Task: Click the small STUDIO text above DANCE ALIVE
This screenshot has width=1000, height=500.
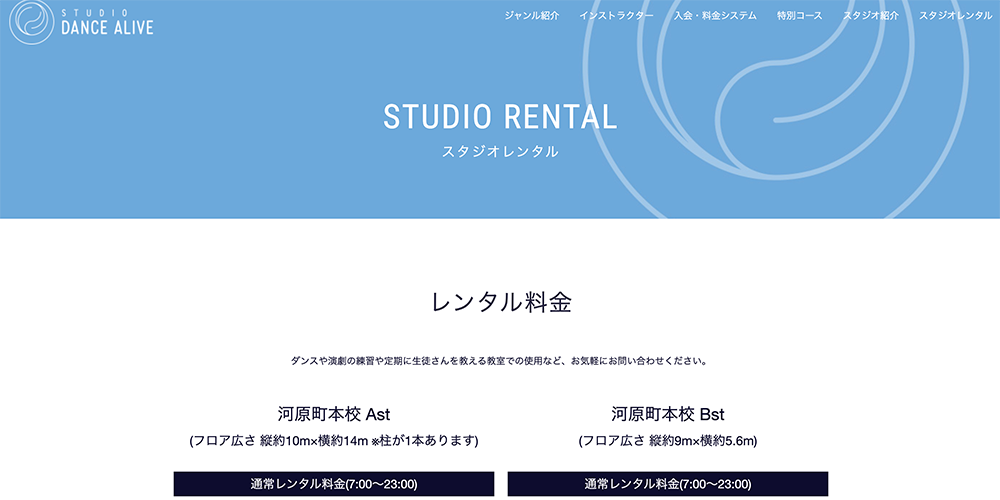Action: pos(93,12)
